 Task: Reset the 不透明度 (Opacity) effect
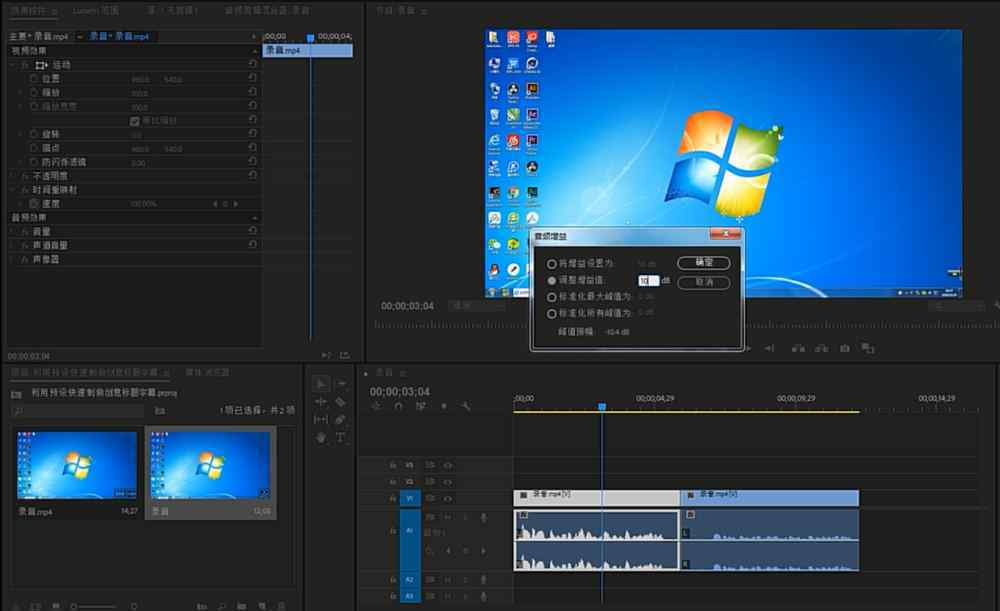pos(253,175)
